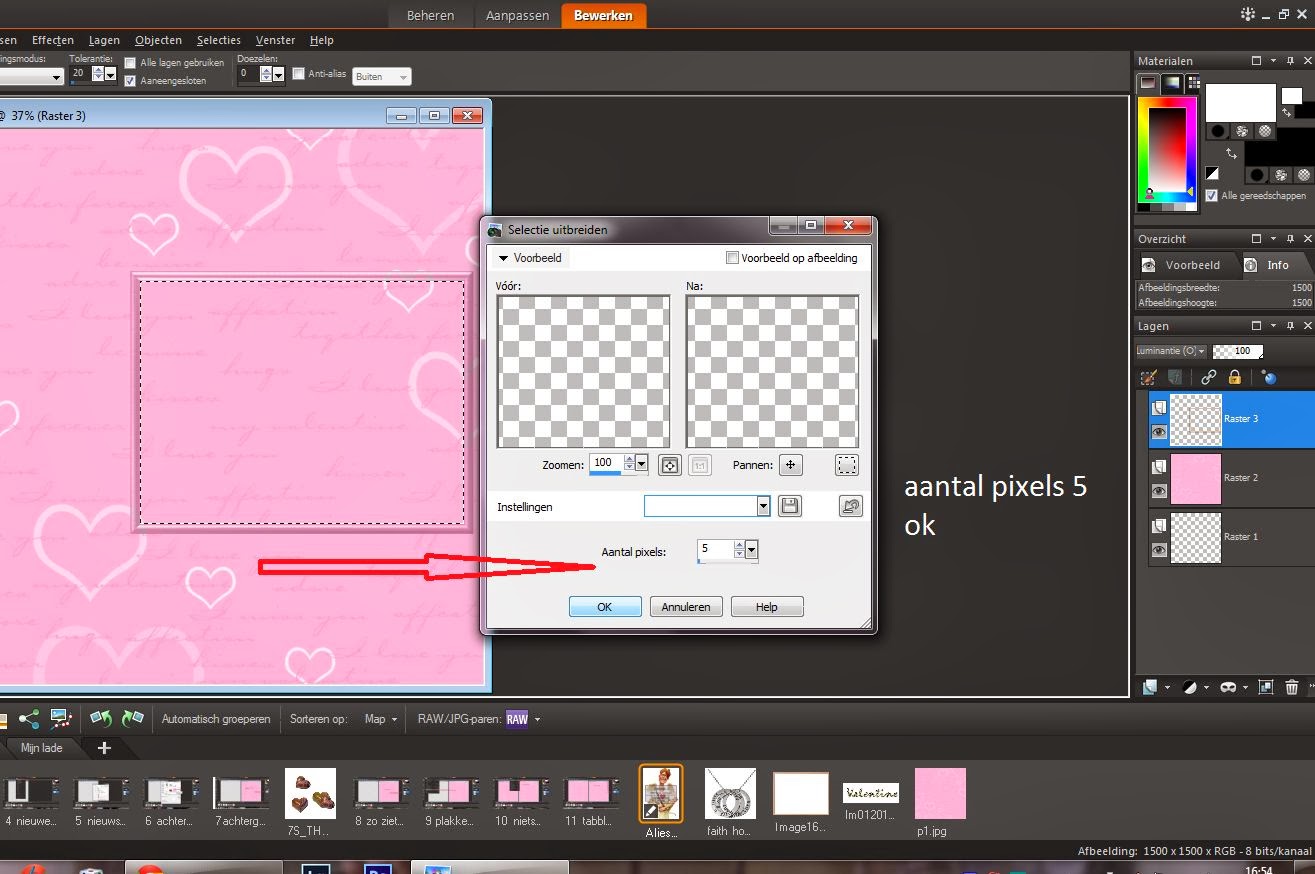Collapse the Voorbeeld preview section
1315x874 pixels.
504,258
